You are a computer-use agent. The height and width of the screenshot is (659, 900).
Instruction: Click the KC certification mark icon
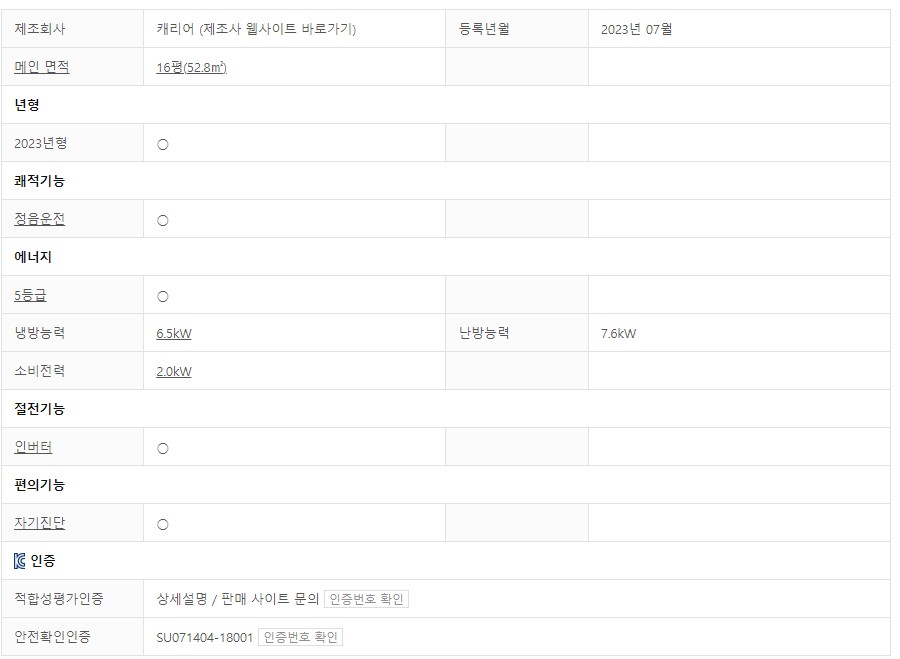pos(20,561)
